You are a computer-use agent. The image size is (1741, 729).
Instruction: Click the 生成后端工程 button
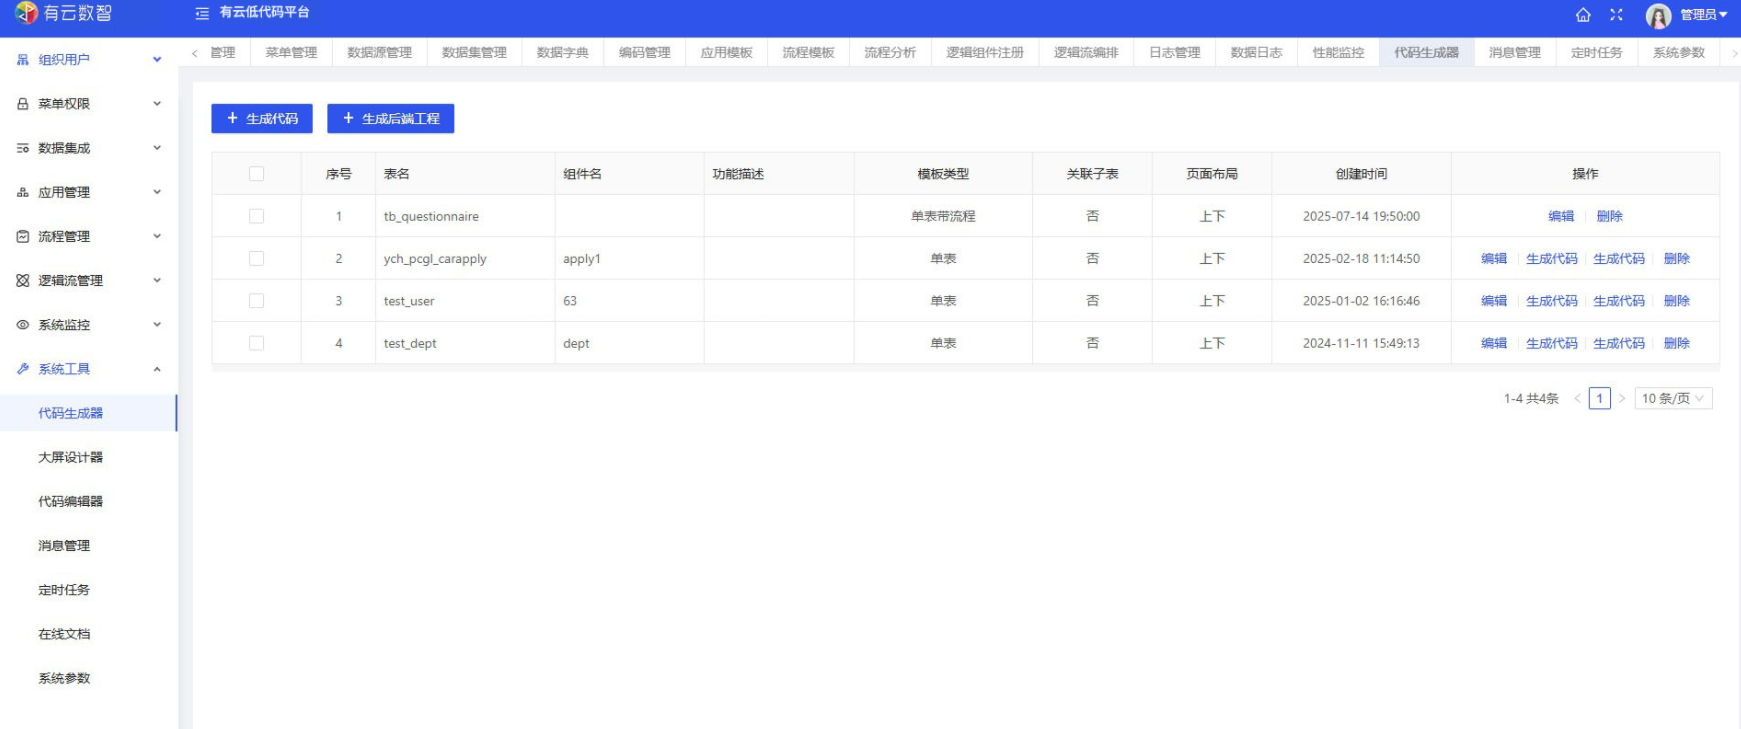pos(390,119)
